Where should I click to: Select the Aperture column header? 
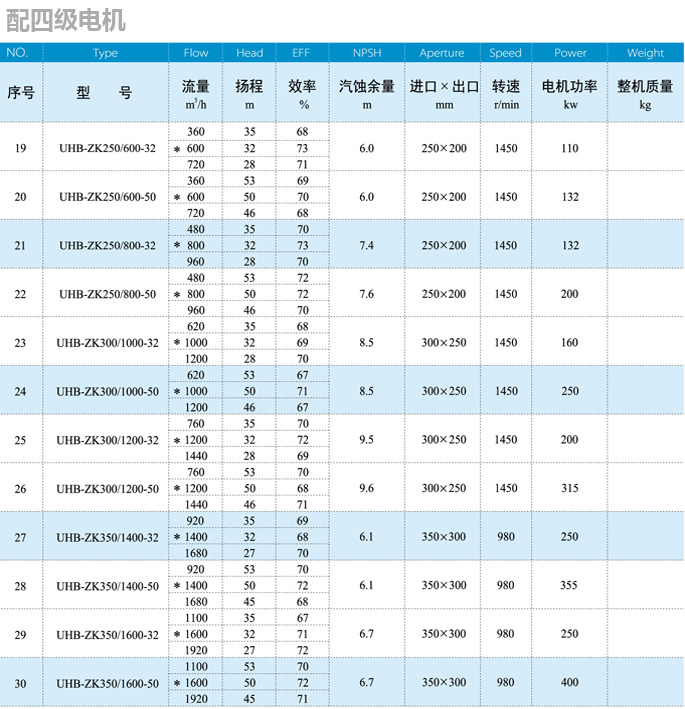pyautogui.click(x=442, y=53)
